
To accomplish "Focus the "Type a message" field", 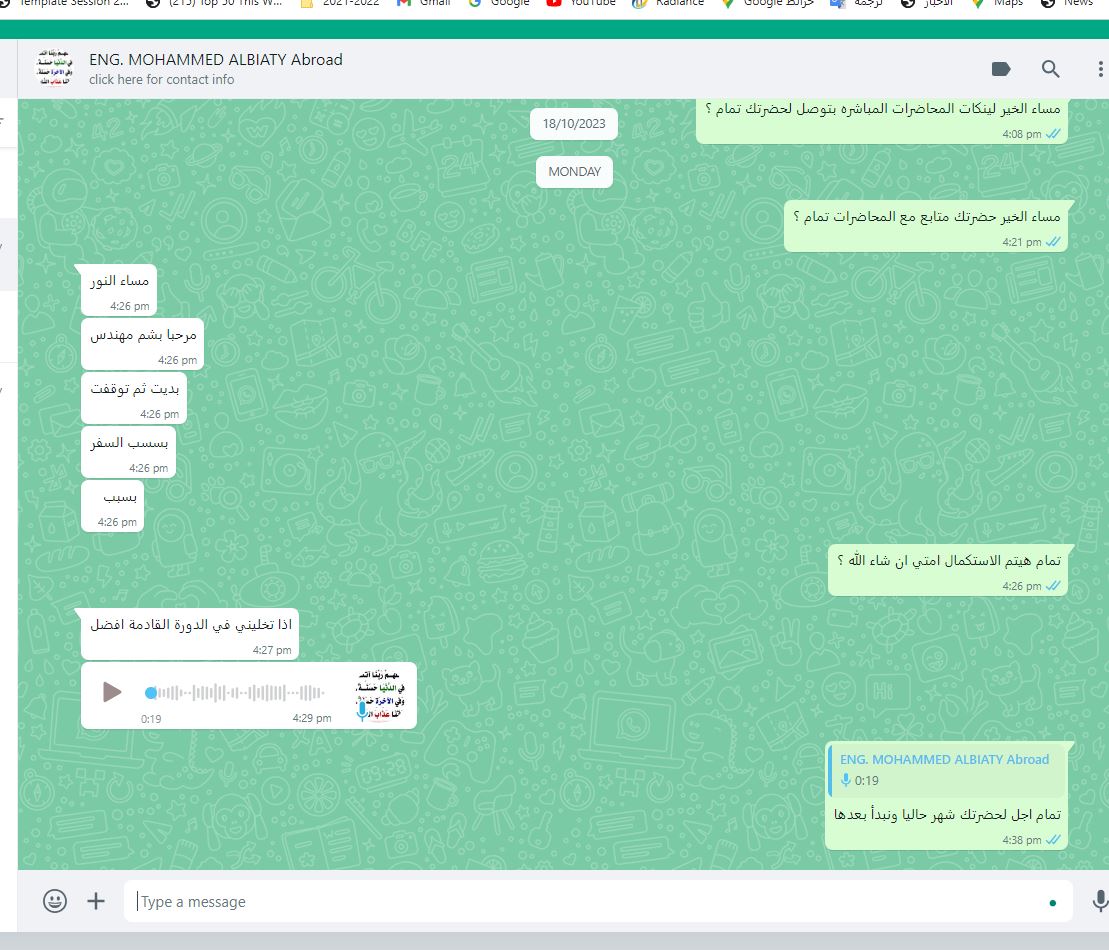I will (x=598, y=901).
